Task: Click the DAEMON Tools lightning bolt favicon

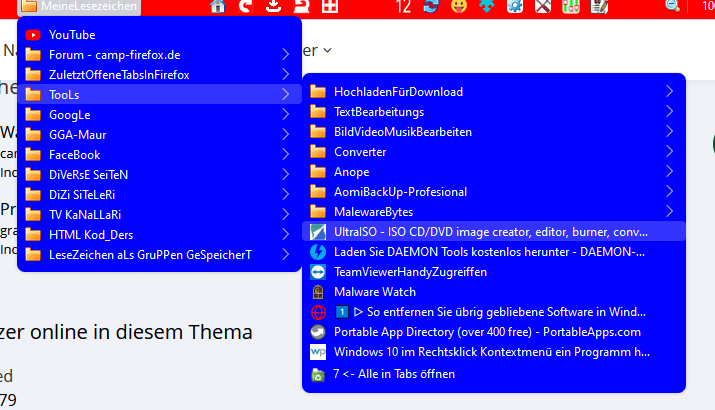Action: (318, 252)
